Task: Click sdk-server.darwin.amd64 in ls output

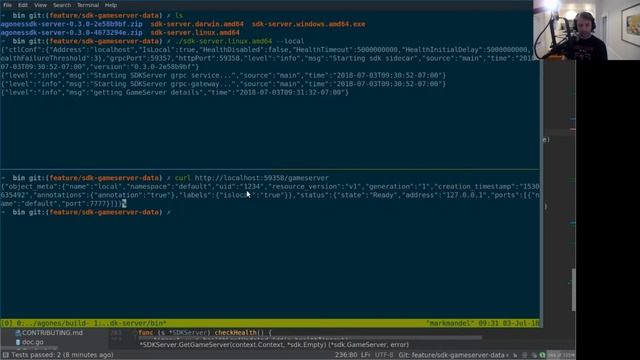Action: click(x=197, y=24)
